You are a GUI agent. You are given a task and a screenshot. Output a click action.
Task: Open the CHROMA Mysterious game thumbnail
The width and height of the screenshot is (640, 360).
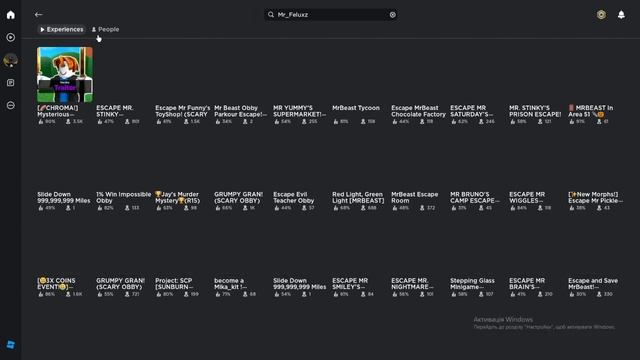[x=65, y=74]
